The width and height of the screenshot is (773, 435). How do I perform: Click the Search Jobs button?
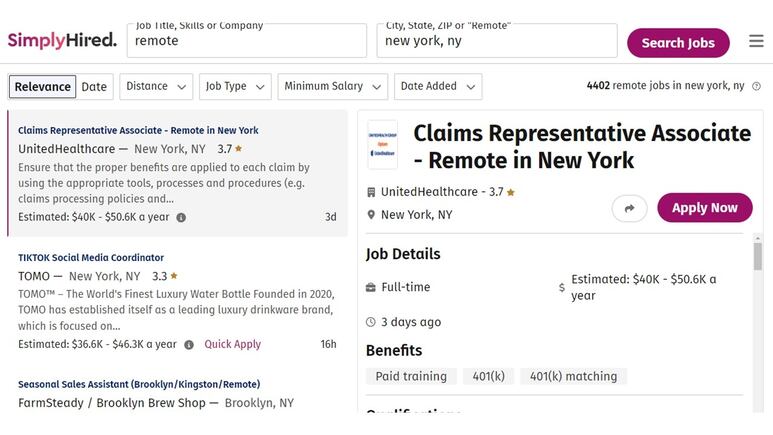678,43
